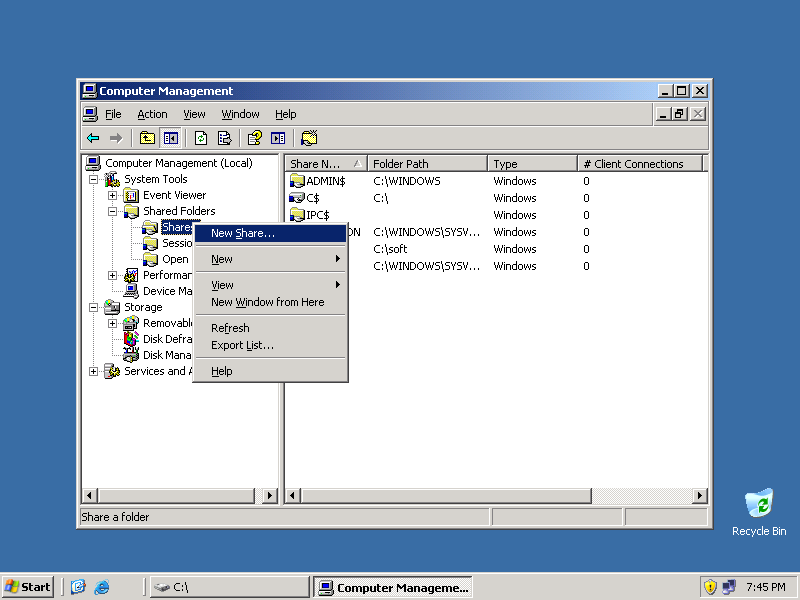Screen dimensions: 800x600
Task: Expand the Event Viewer node
Action: point(112,195)
